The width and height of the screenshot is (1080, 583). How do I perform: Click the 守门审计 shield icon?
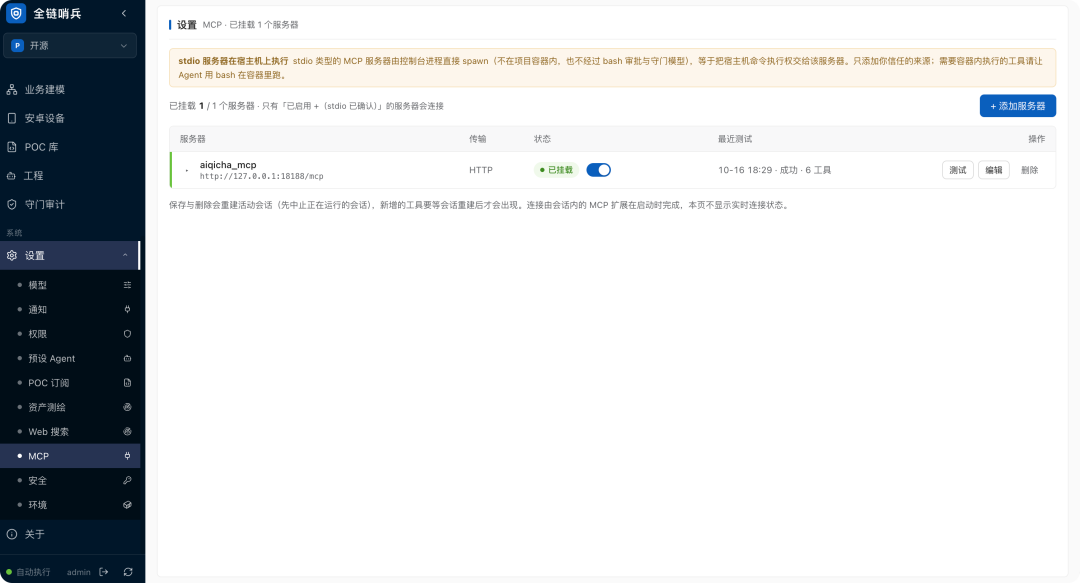12,204
